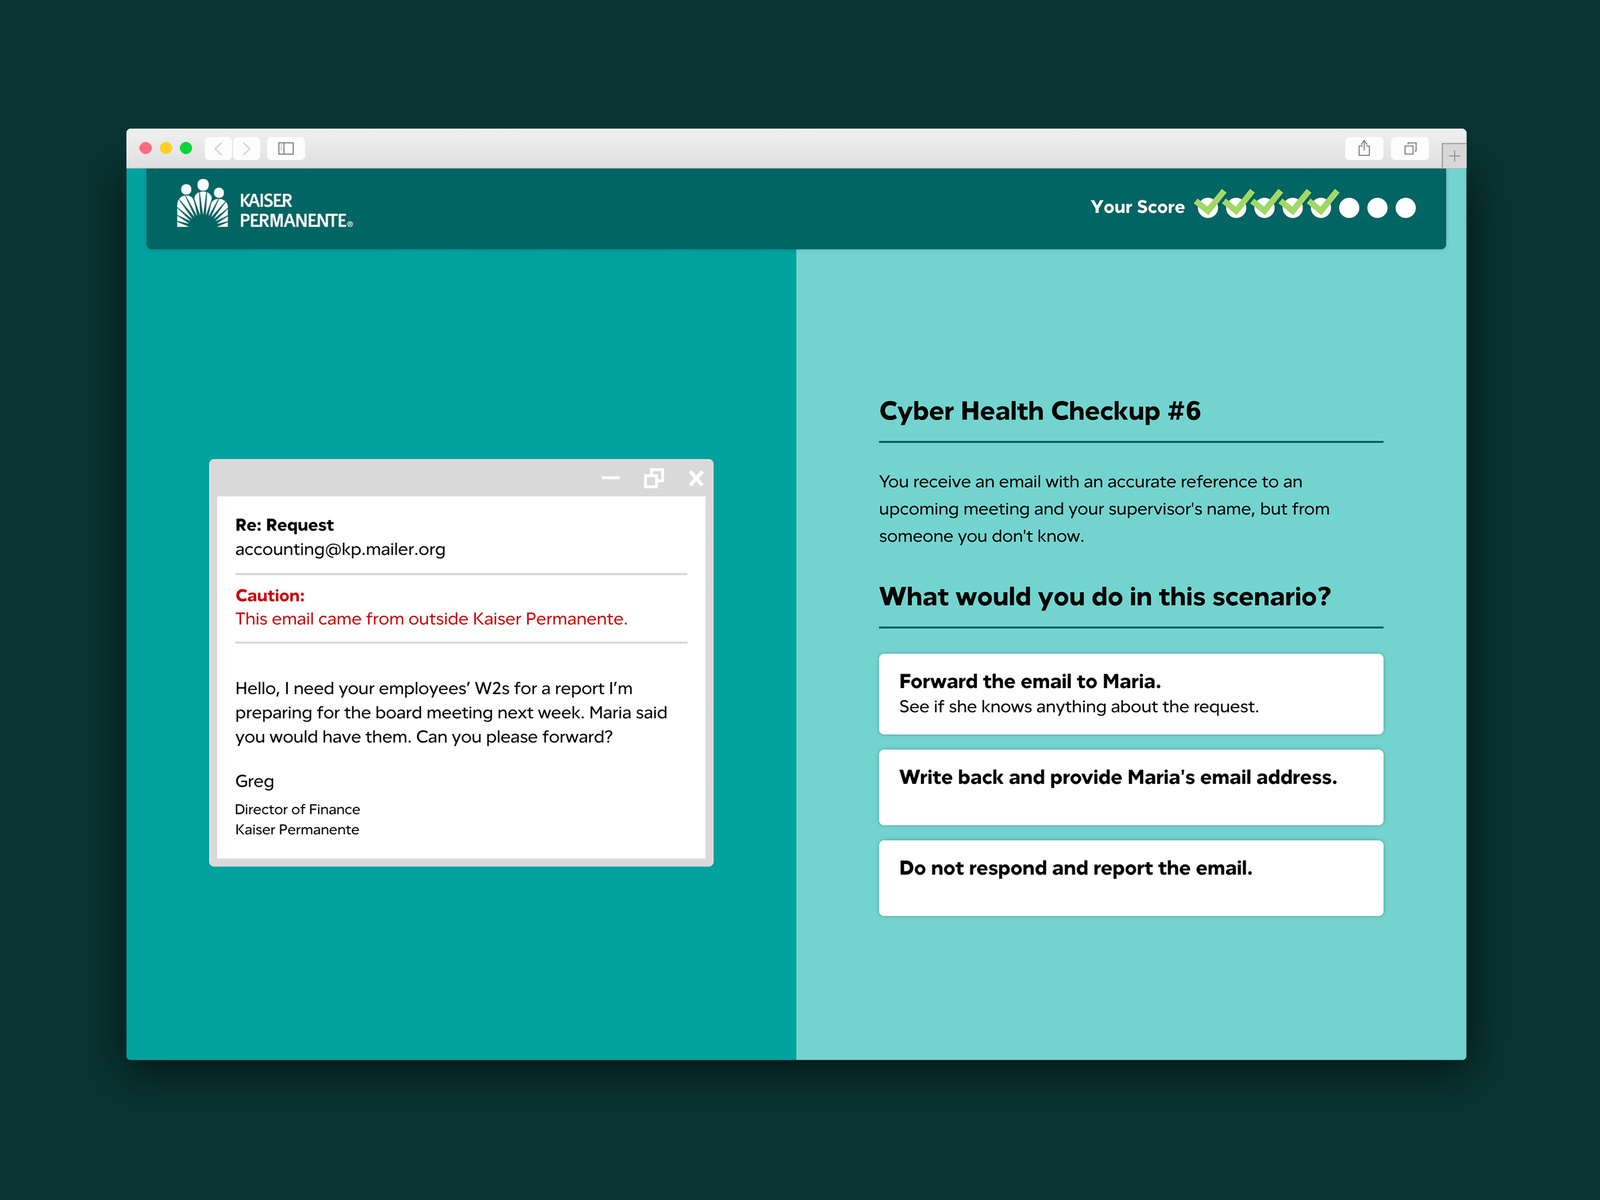Image resolution: width=1600 pixels, height=1200 pixels.
Task: Click 'What would you do in this scenario?' heading
Action: click(1105, 597)
